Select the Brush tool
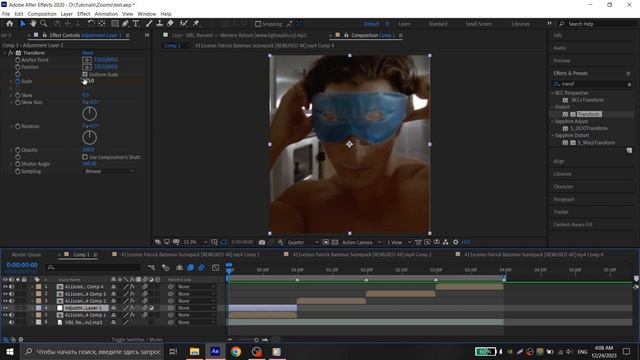 click(x=149, y=24)
